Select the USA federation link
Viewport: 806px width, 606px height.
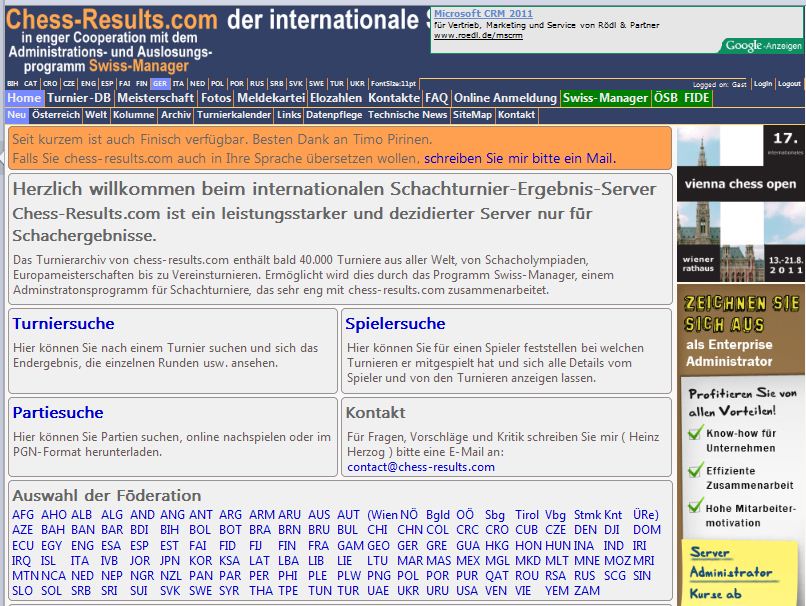point(467,591)
